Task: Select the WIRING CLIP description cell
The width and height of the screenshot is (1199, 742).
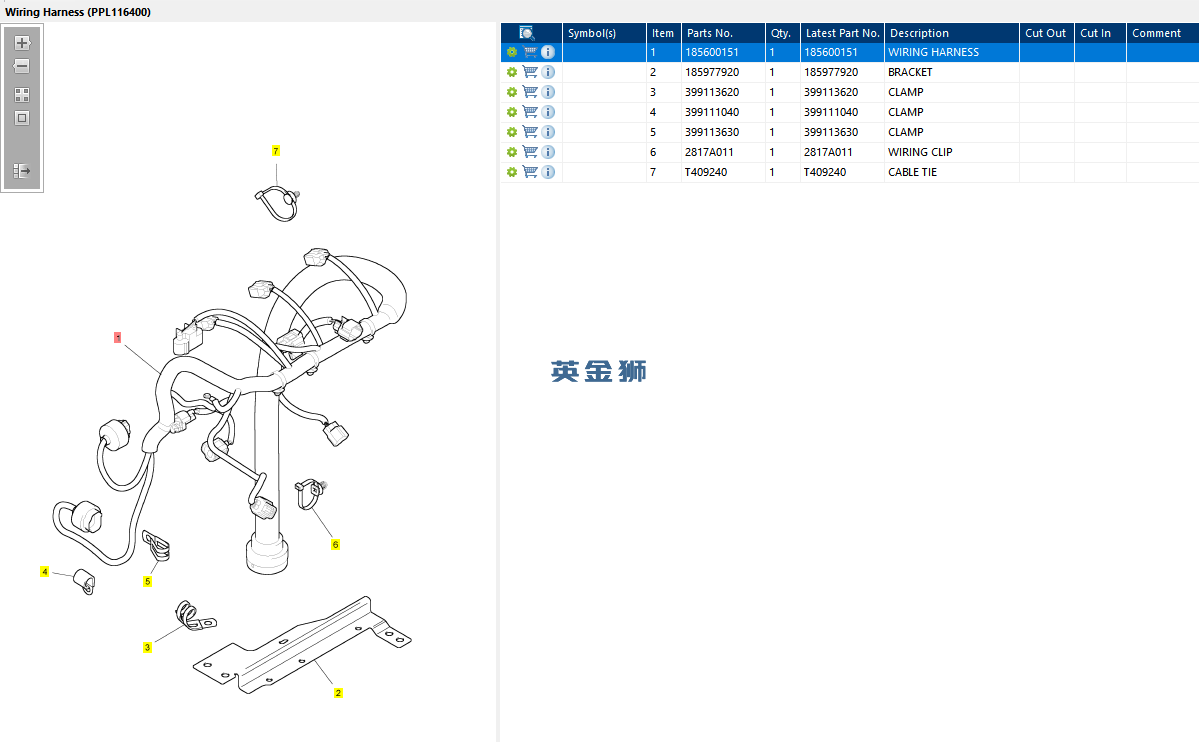Action: click(952, 152)
